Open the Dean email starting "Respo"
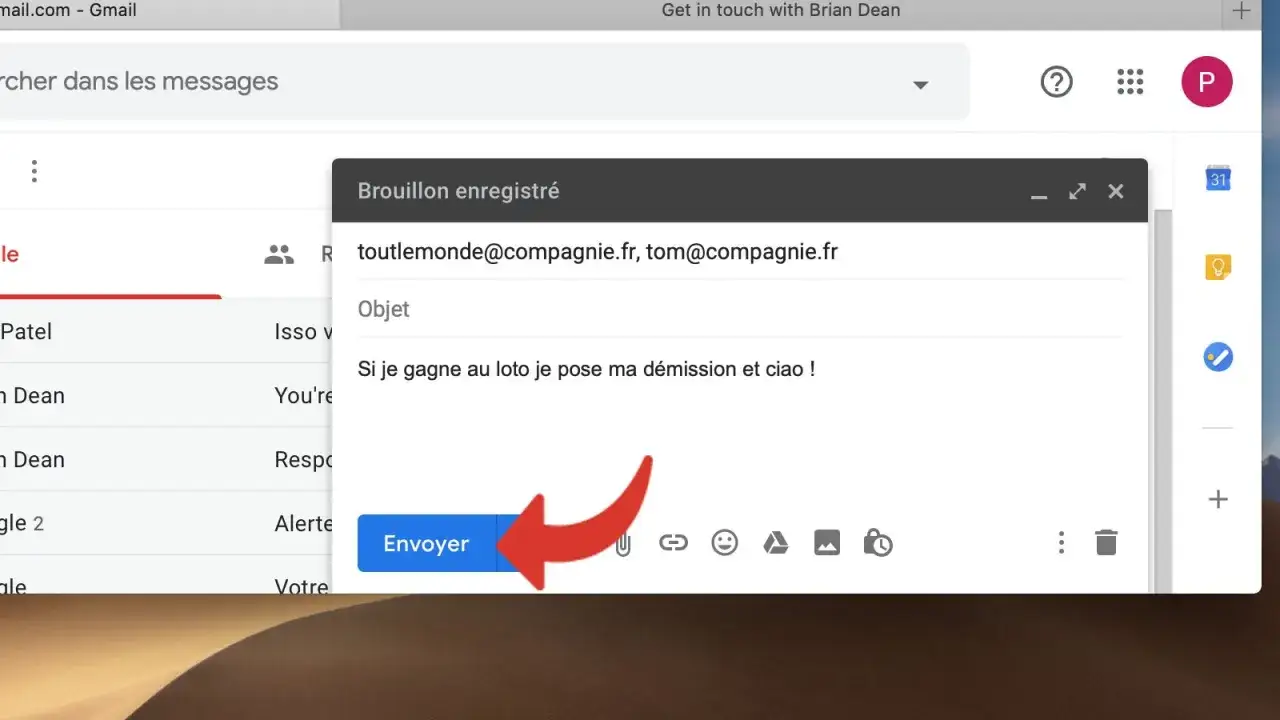 click(166, 459)
